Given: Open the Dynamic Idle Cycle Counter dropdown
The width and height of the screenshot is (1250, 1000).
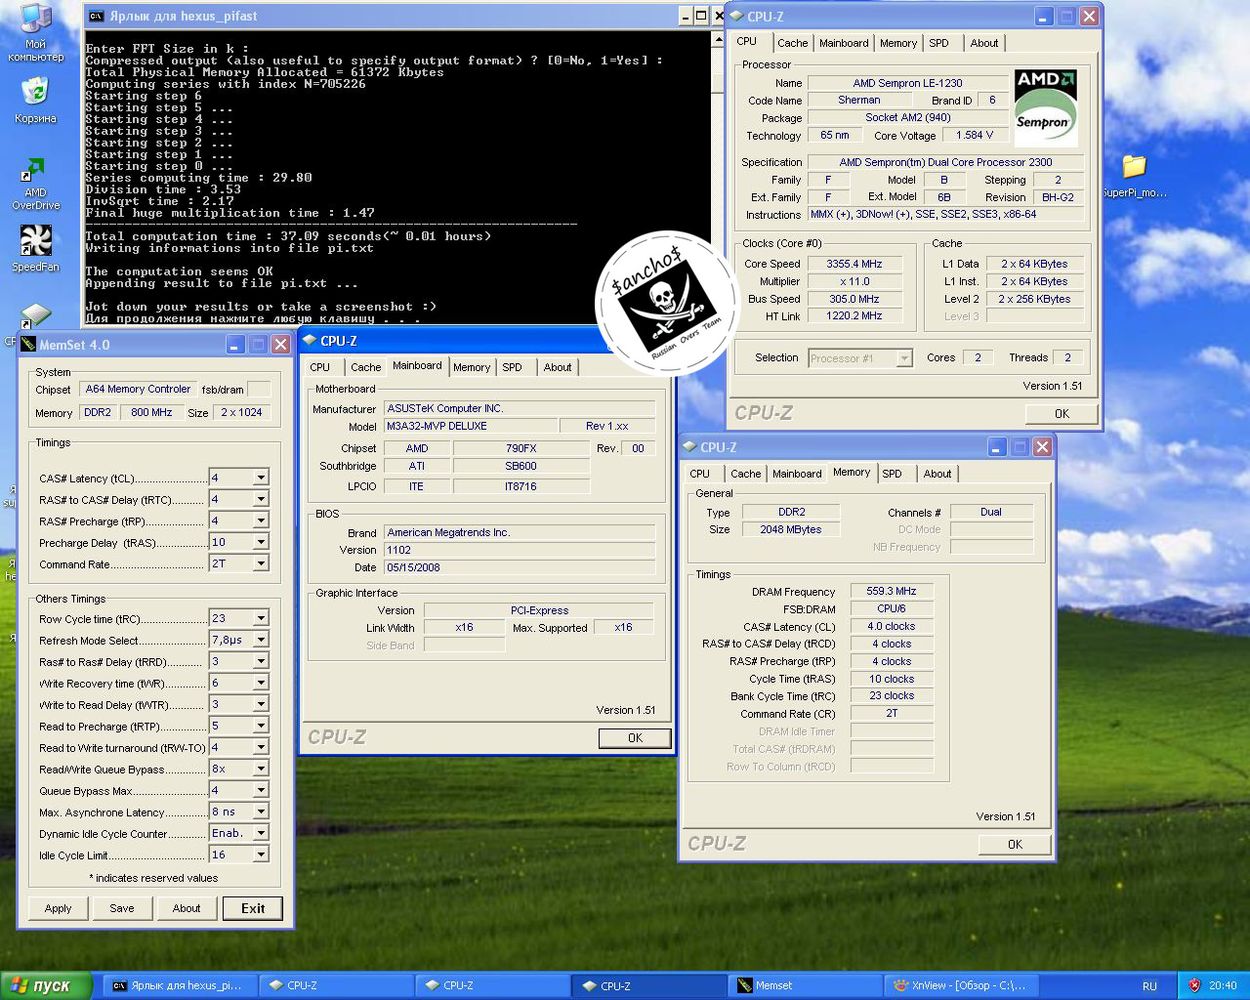Looking at the screenshot, I should [x=260, y=833].
